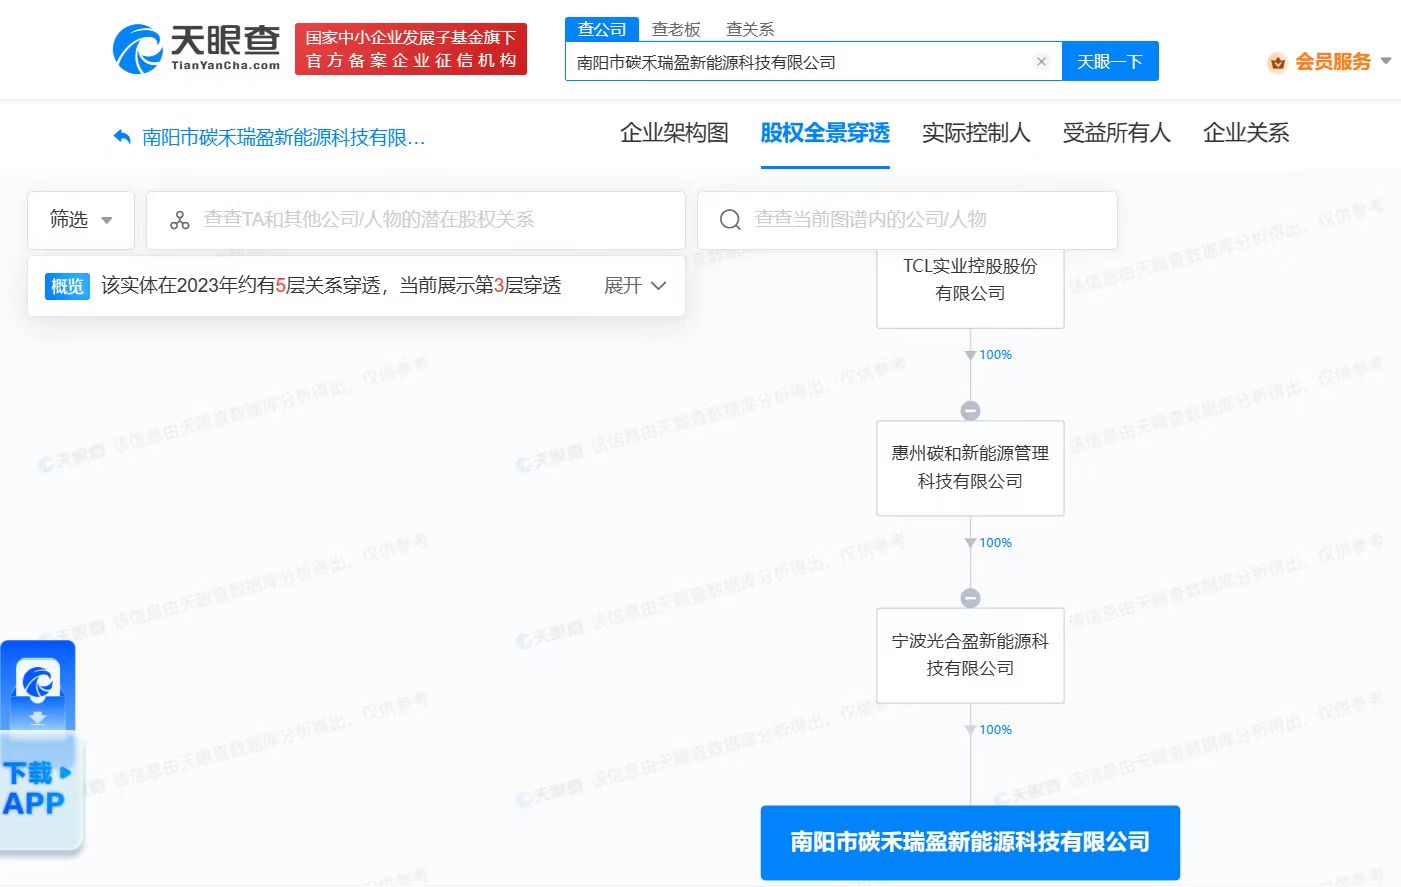Open the 会员服务 dropdown

tap(1334, 62)
